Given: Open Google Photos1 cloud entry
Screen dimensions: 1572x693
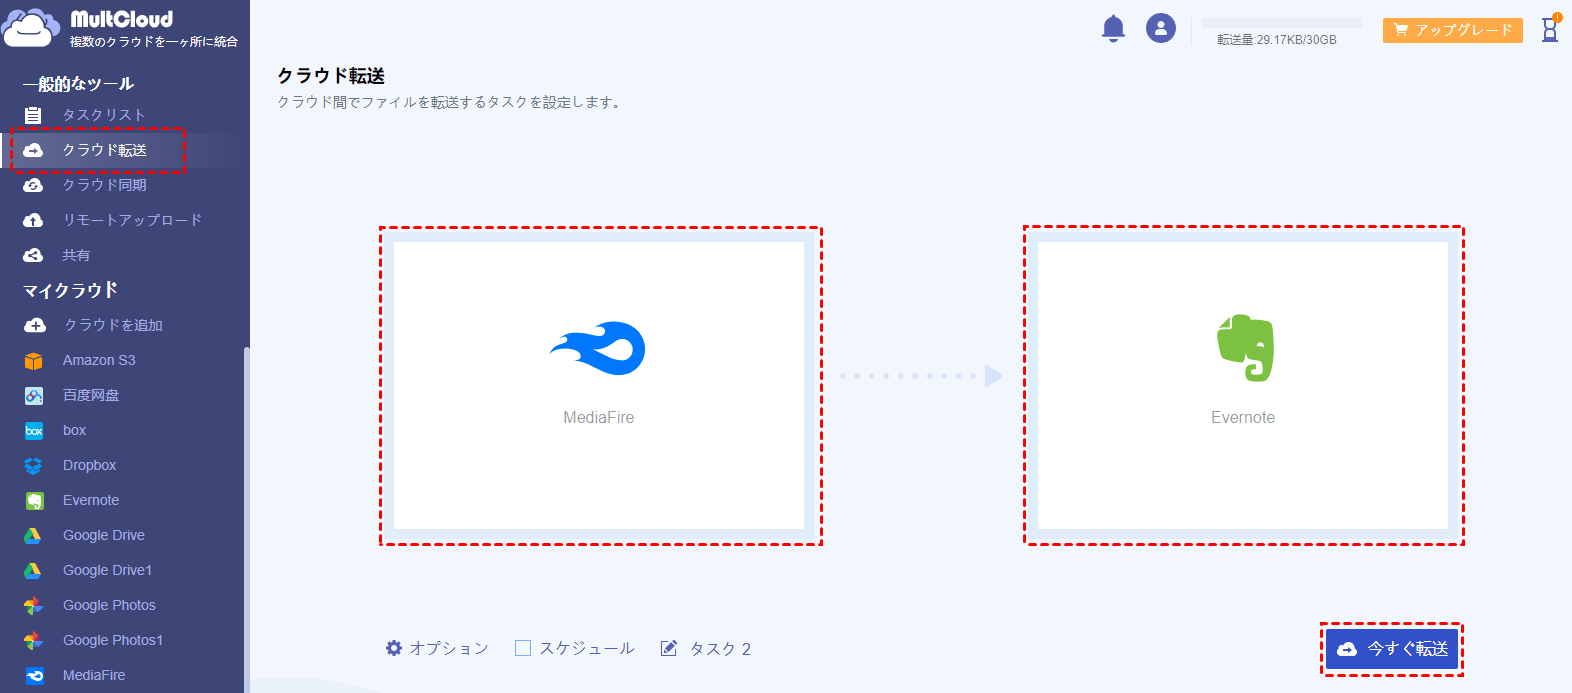Looking at the screenshot, I should (113, 640).
